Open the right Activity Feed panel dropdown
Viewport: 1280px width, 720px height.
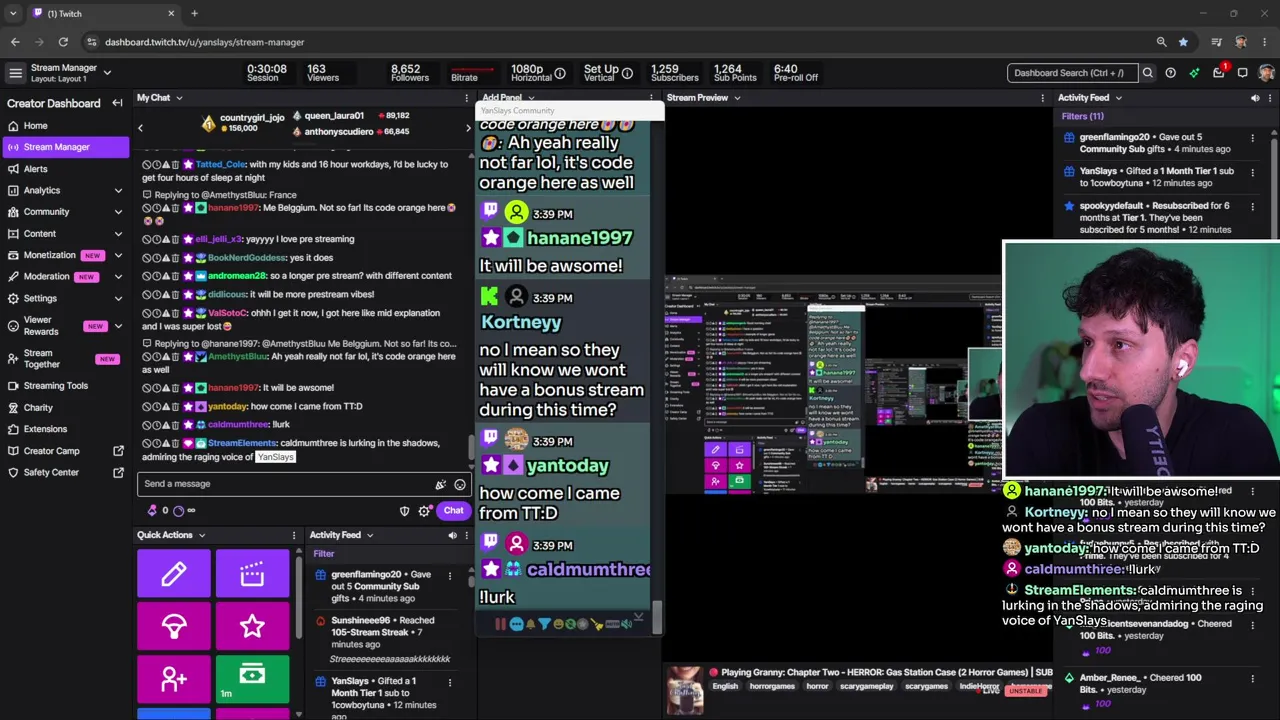coord(1118,98)
